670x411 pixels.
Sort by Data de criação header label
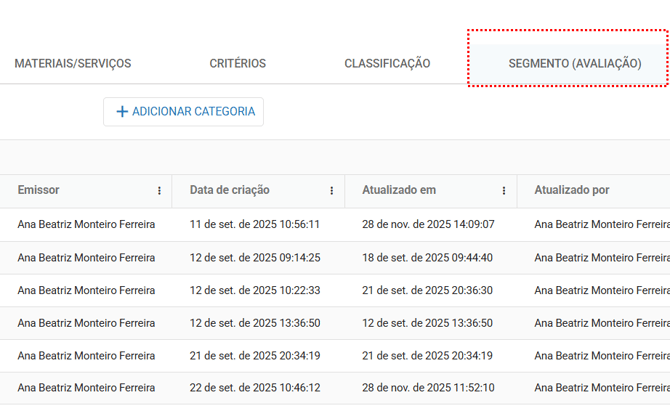(229, 190)
